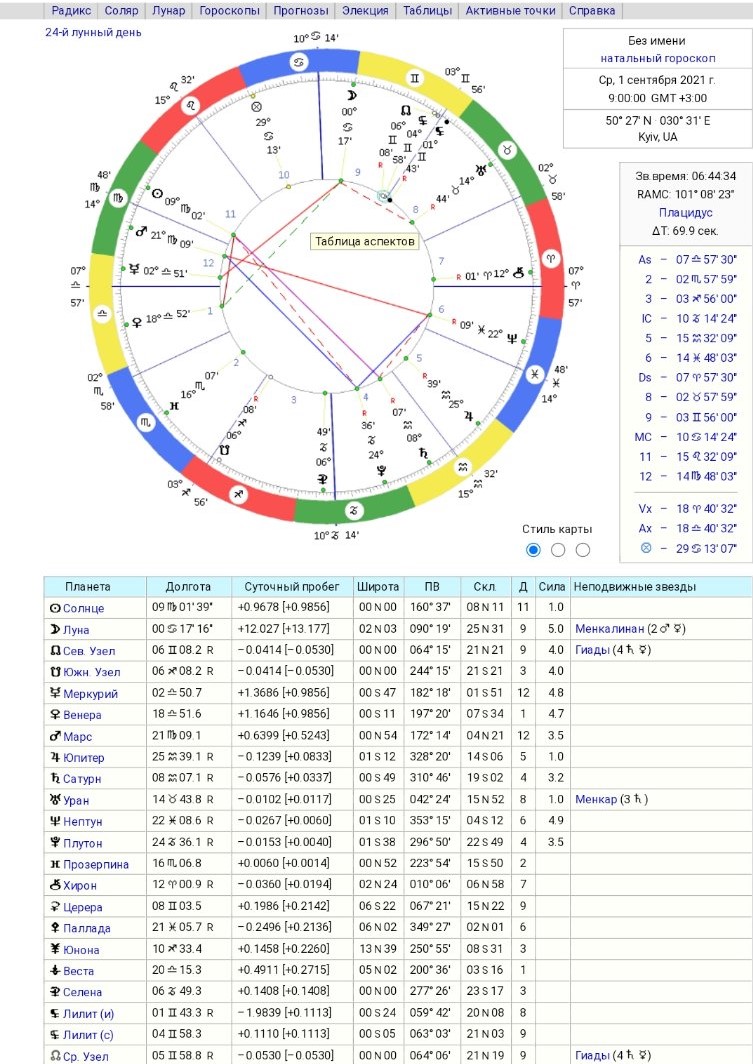Select the first chart style radio button
The image size is (753, 1064).
533,550
